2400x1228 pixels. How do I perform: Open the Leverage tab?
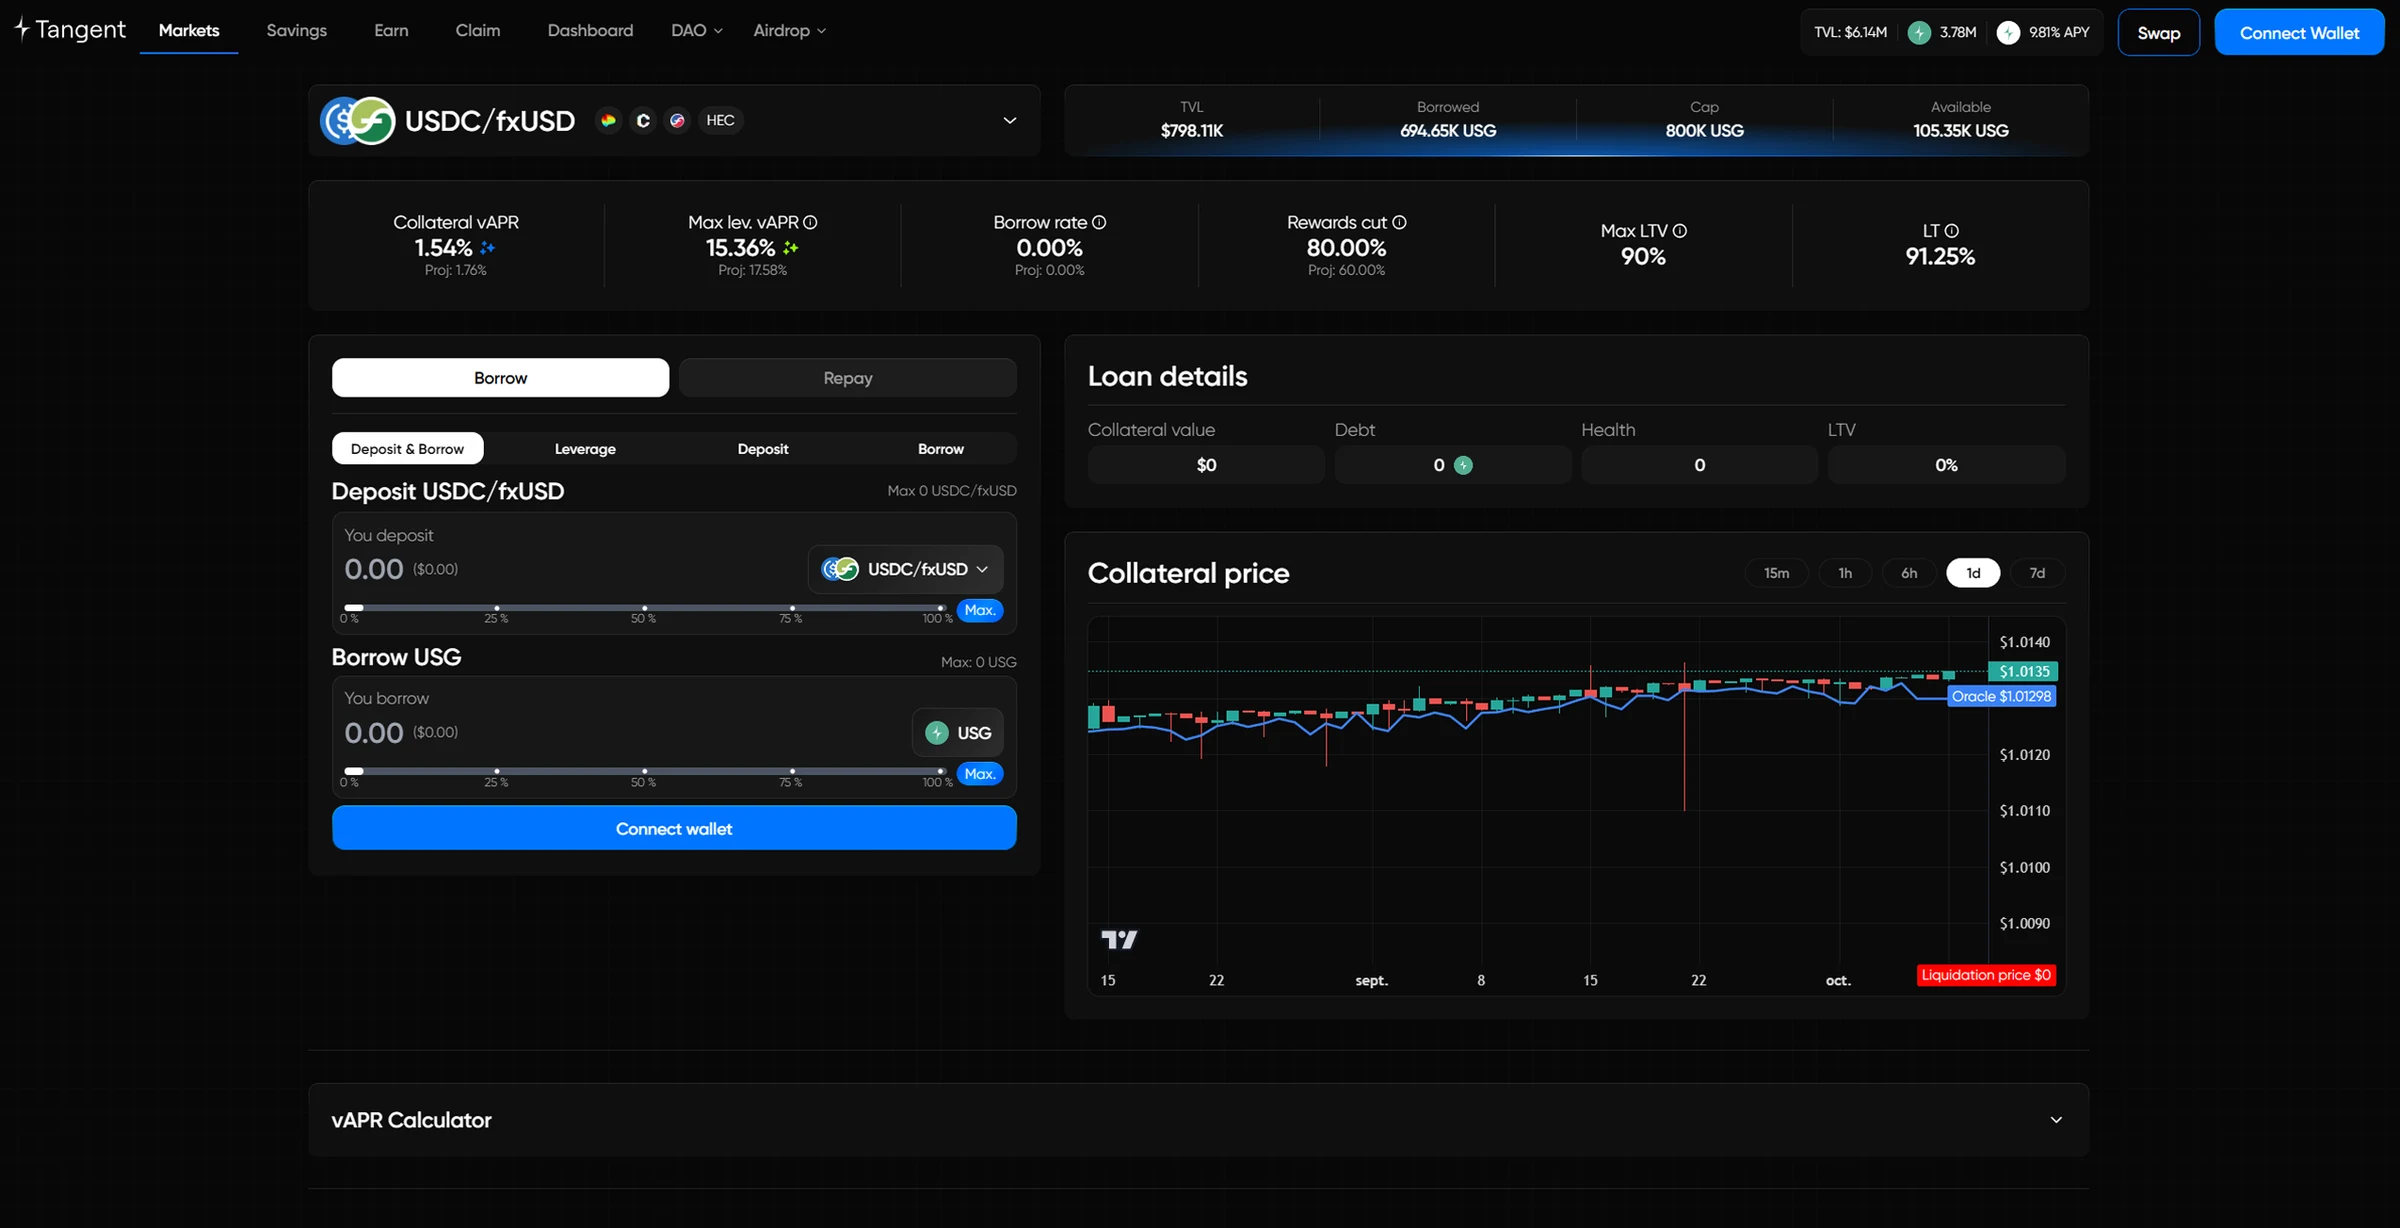(585, 449)
